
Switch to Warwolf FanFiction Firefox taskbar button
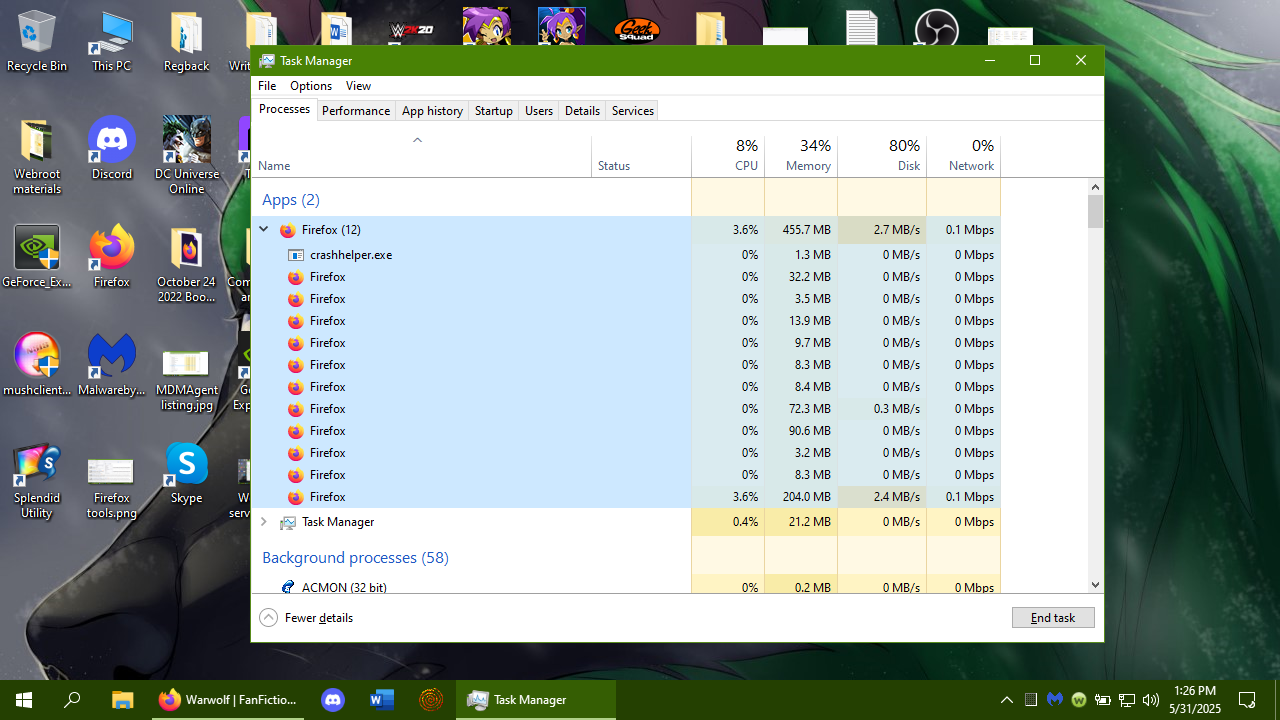click(x=229, y=700)
